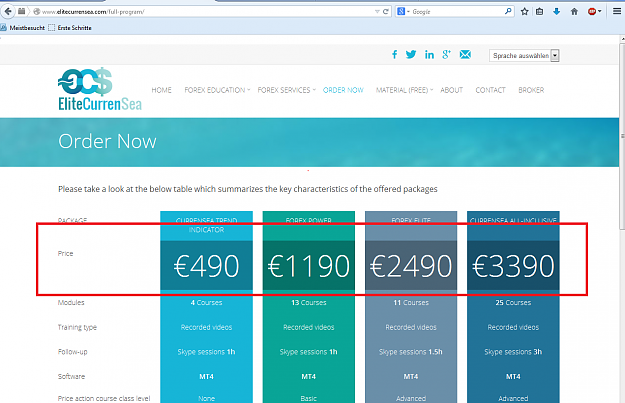Click the search magnifier icon
This screenshot has height=403, width=625.
tap(508, 11)
